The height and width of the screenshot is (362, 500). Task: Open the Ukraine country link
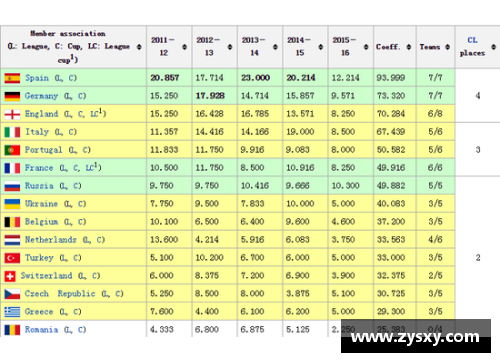[41, 204]
